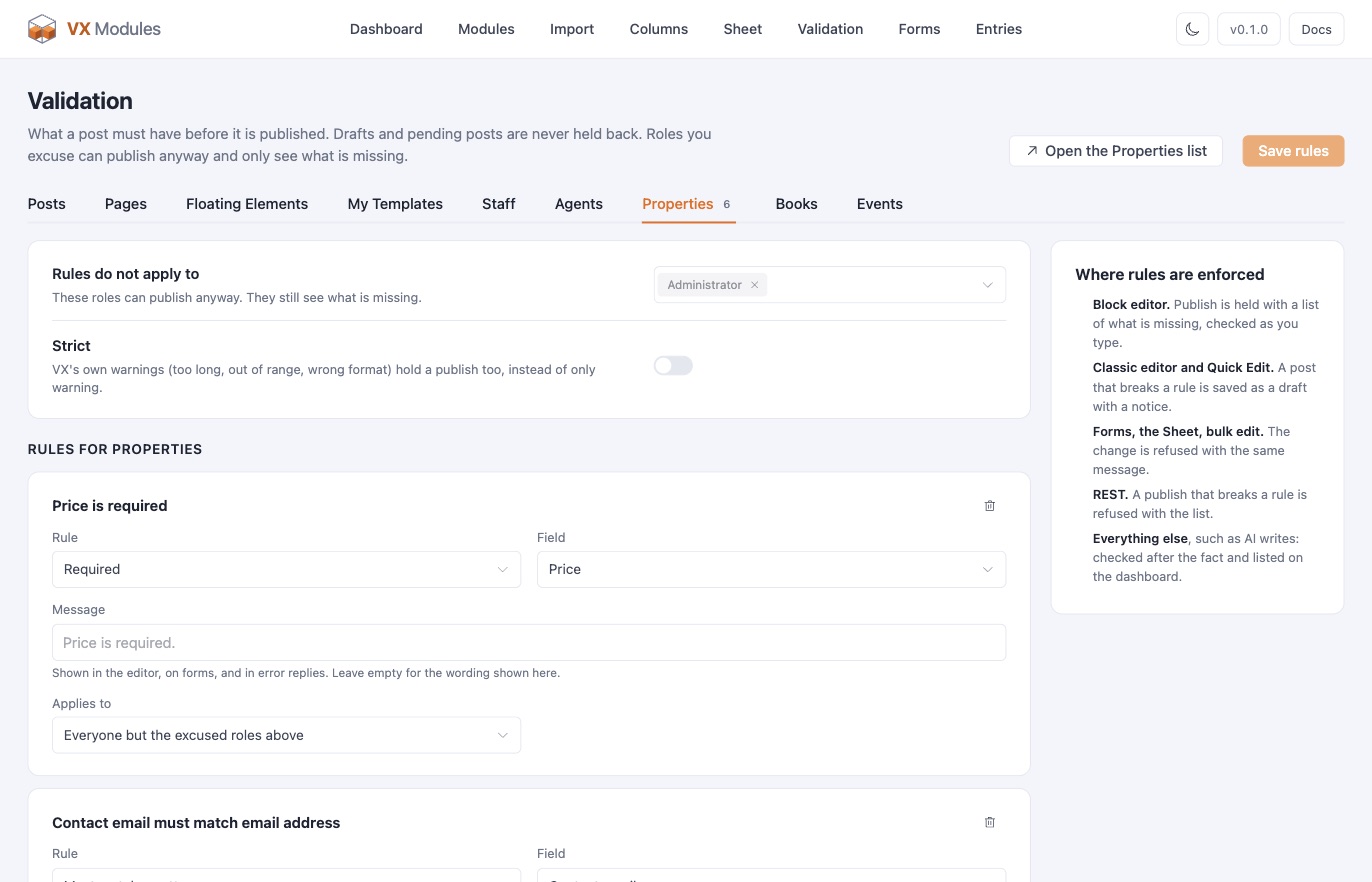Open the excused roles dropdown

830,285
